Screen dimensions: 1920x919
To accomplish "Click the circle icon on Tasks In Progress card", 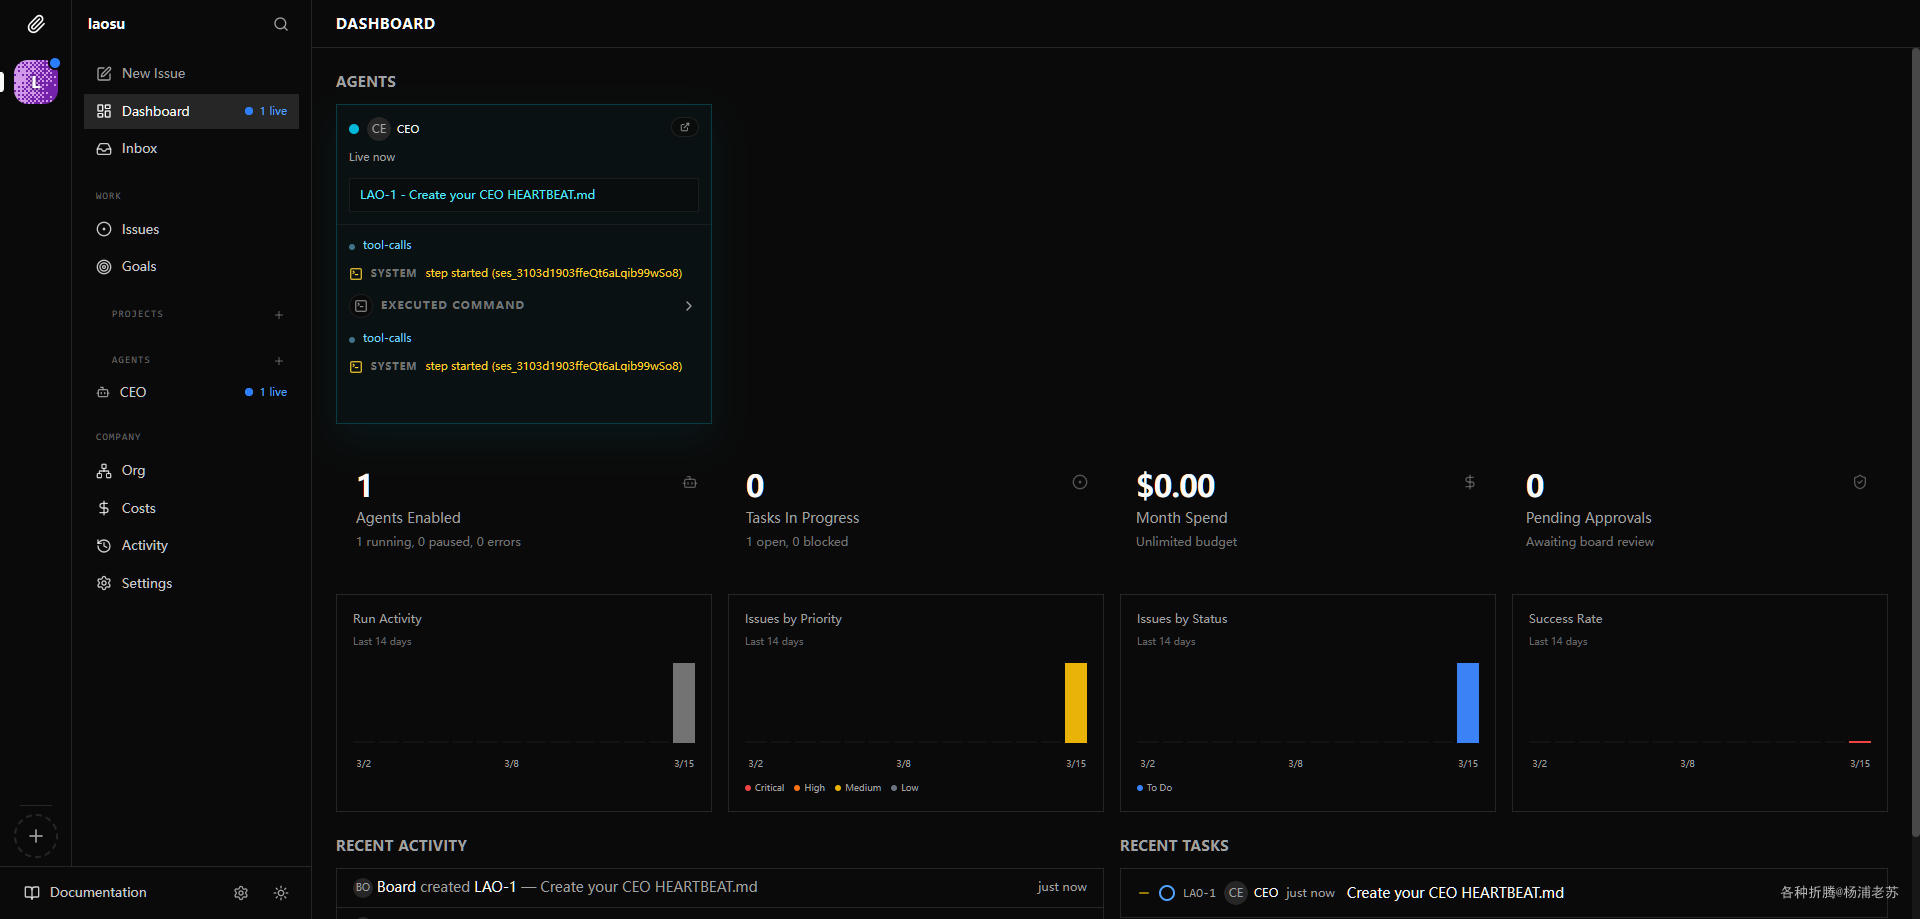I will 1080,482.
